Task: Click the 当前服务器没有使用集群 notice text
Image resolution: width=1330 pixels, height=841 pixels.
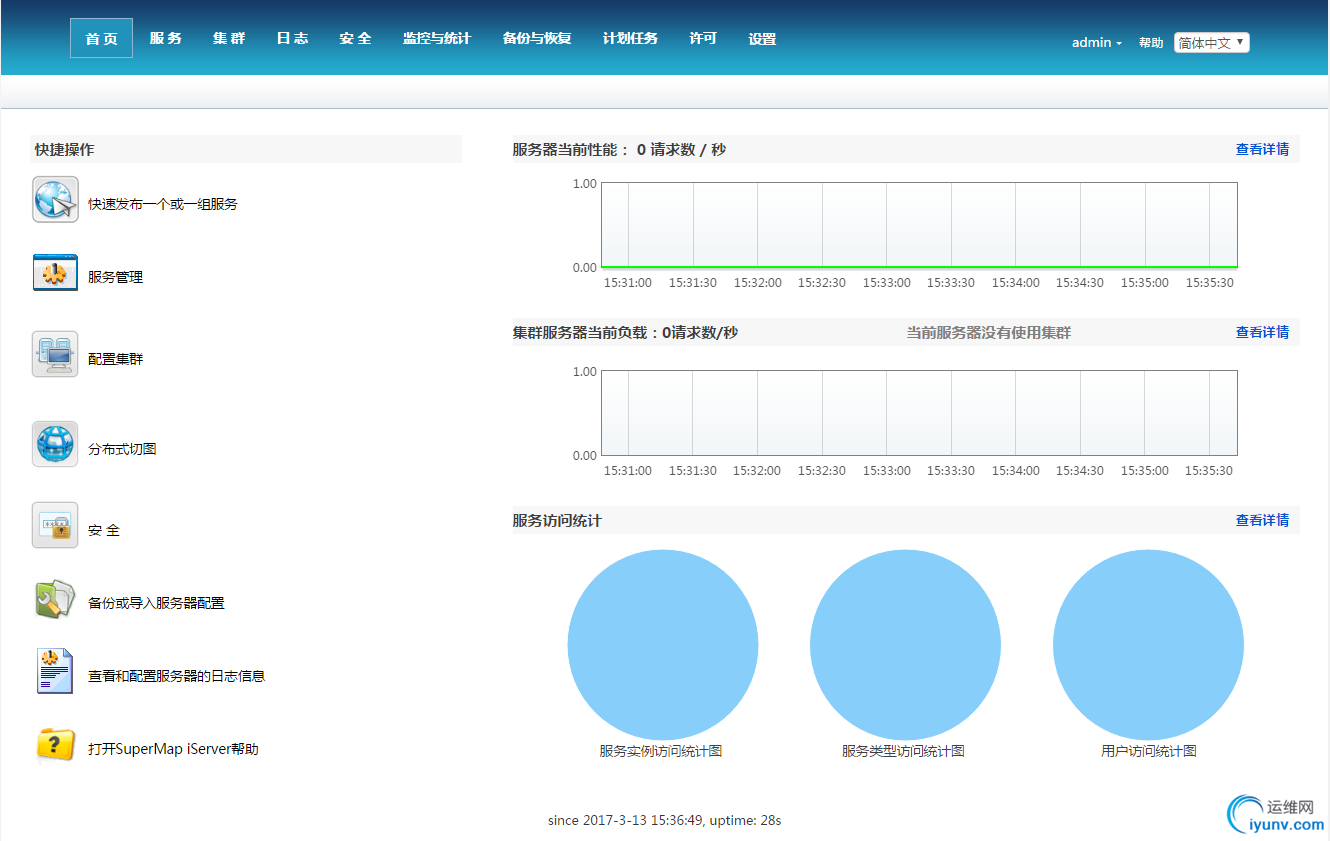Action: tap(989, 332)
